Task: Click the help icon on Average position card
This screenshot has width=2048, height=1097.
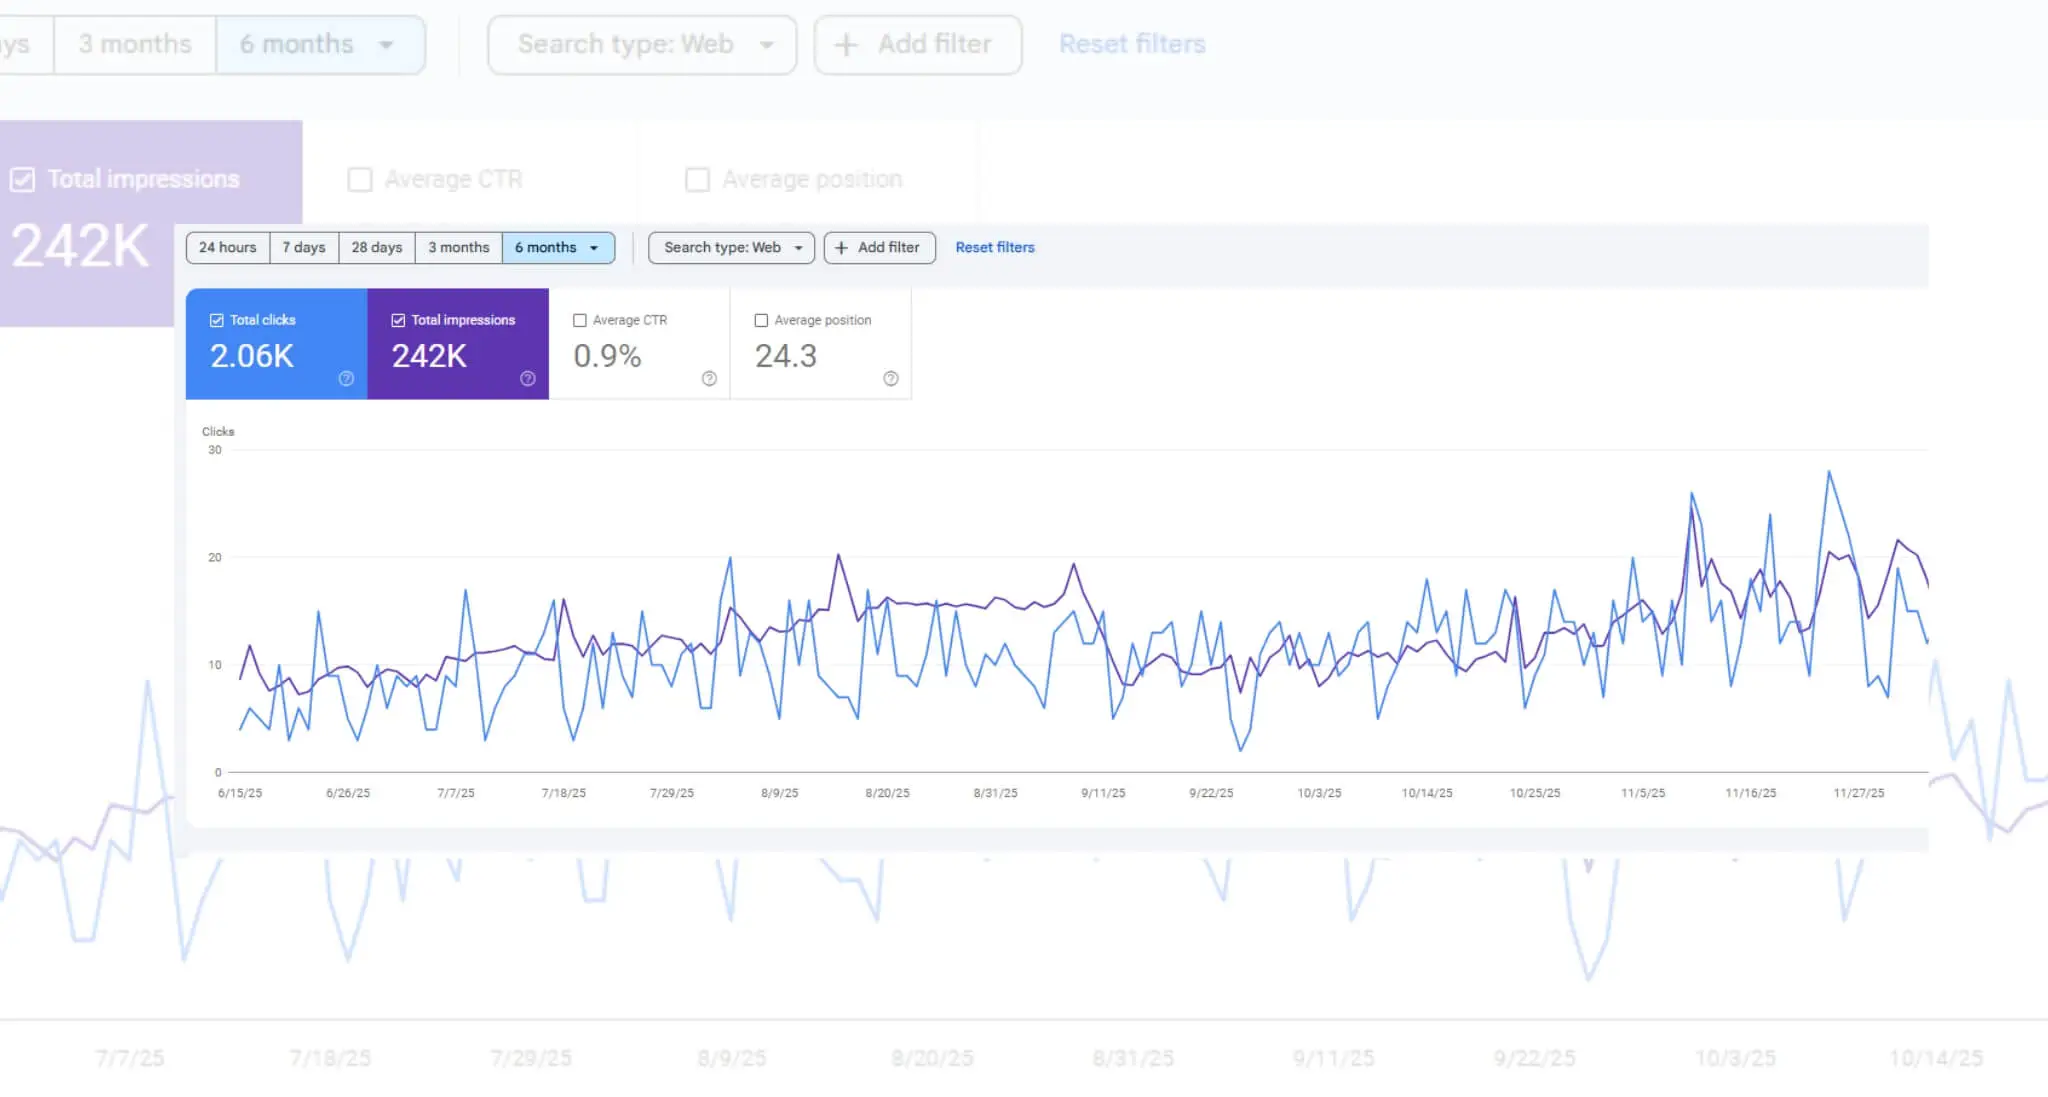Action: pos(889,379)
